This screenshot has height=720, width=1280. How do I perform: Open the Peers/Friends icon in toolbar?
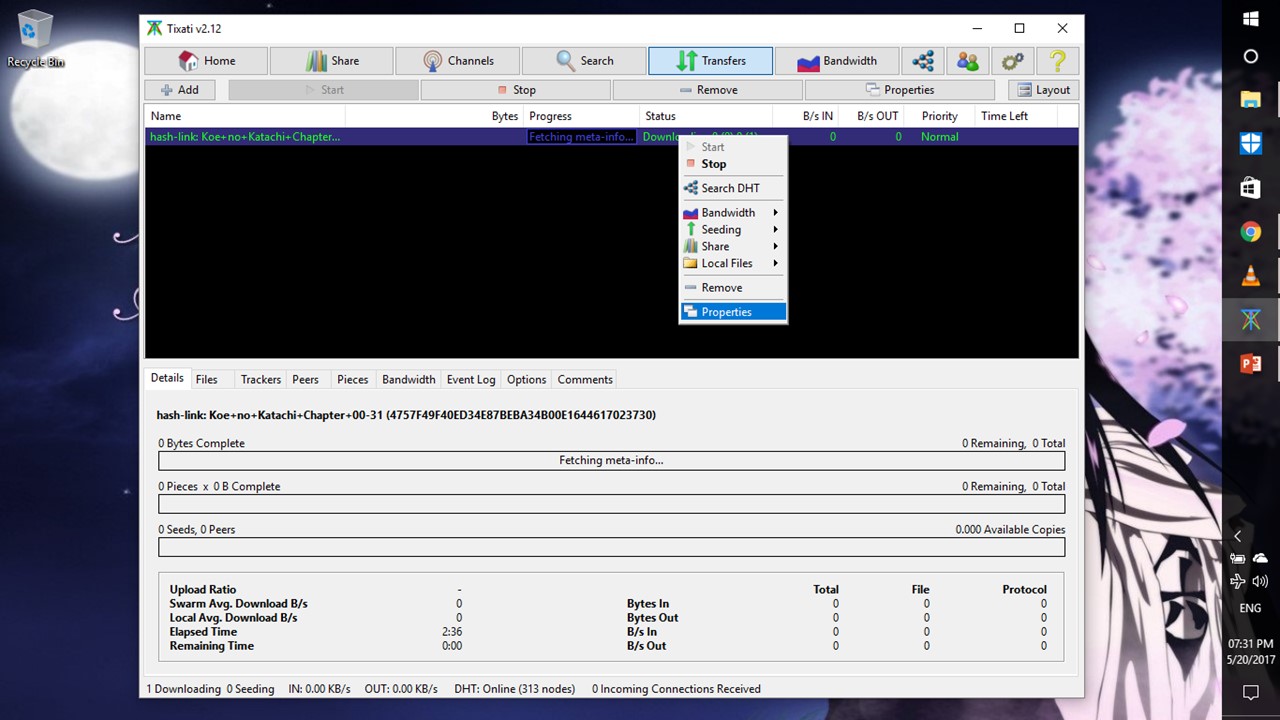coord(967,61)
